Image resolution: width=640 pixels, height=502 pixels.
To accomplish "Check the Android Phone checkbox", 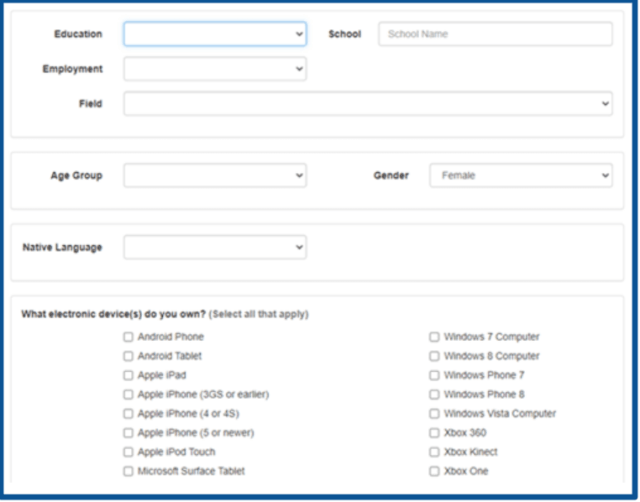I will click(x=128, y=337).
